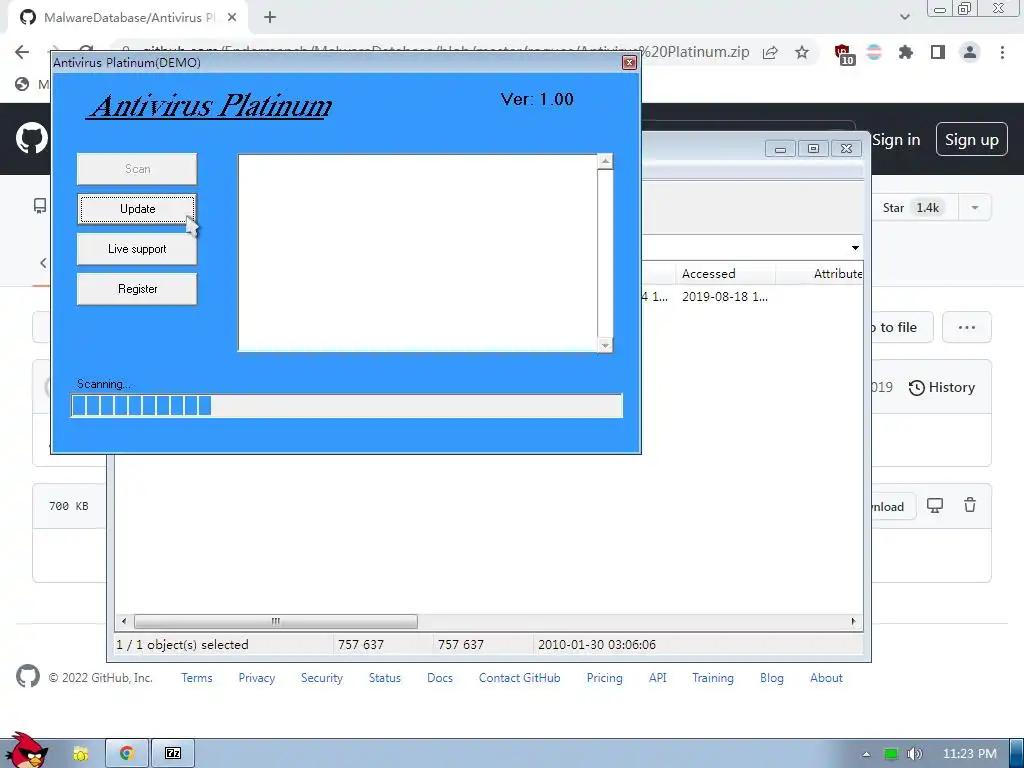Click the open with desktop icon
The image size is (1024, 768).
935,505
